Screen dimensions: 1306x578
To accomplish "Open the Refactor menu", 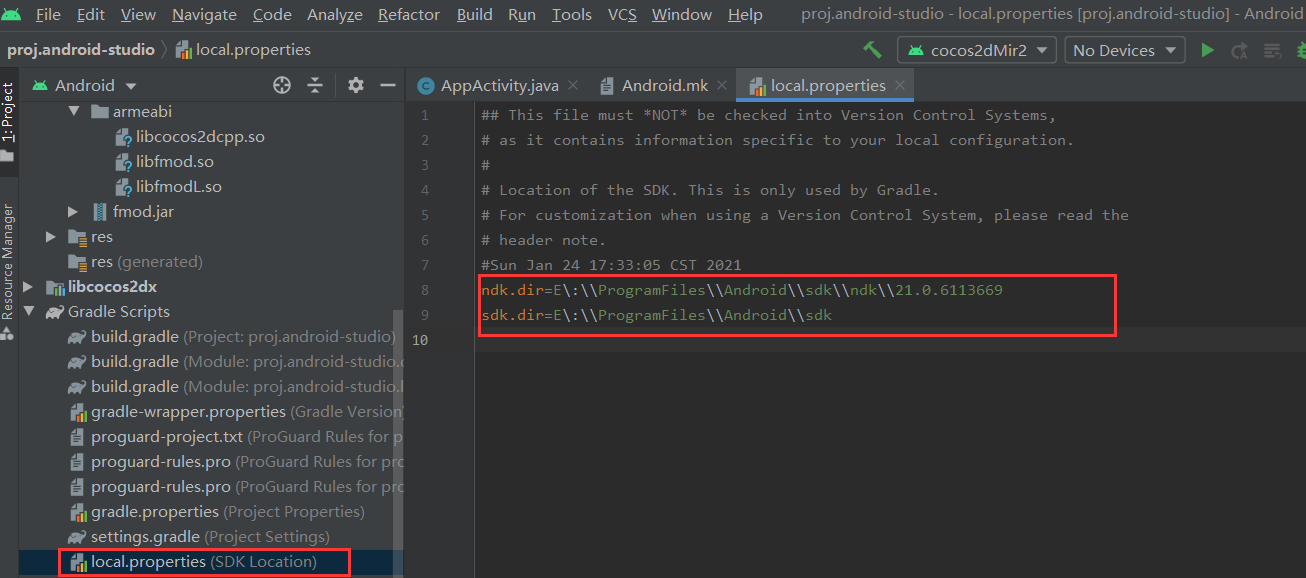I will click(409, 15).
